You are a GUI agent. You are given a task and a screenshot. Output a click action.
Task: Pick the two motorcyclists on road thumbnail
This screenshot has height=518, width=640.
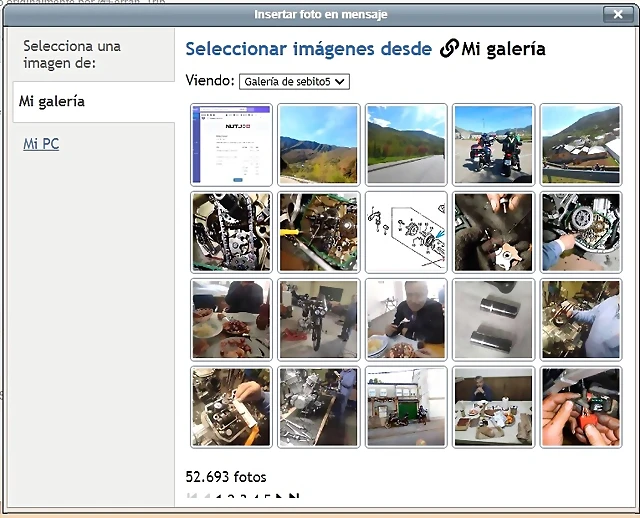(493, 145)
